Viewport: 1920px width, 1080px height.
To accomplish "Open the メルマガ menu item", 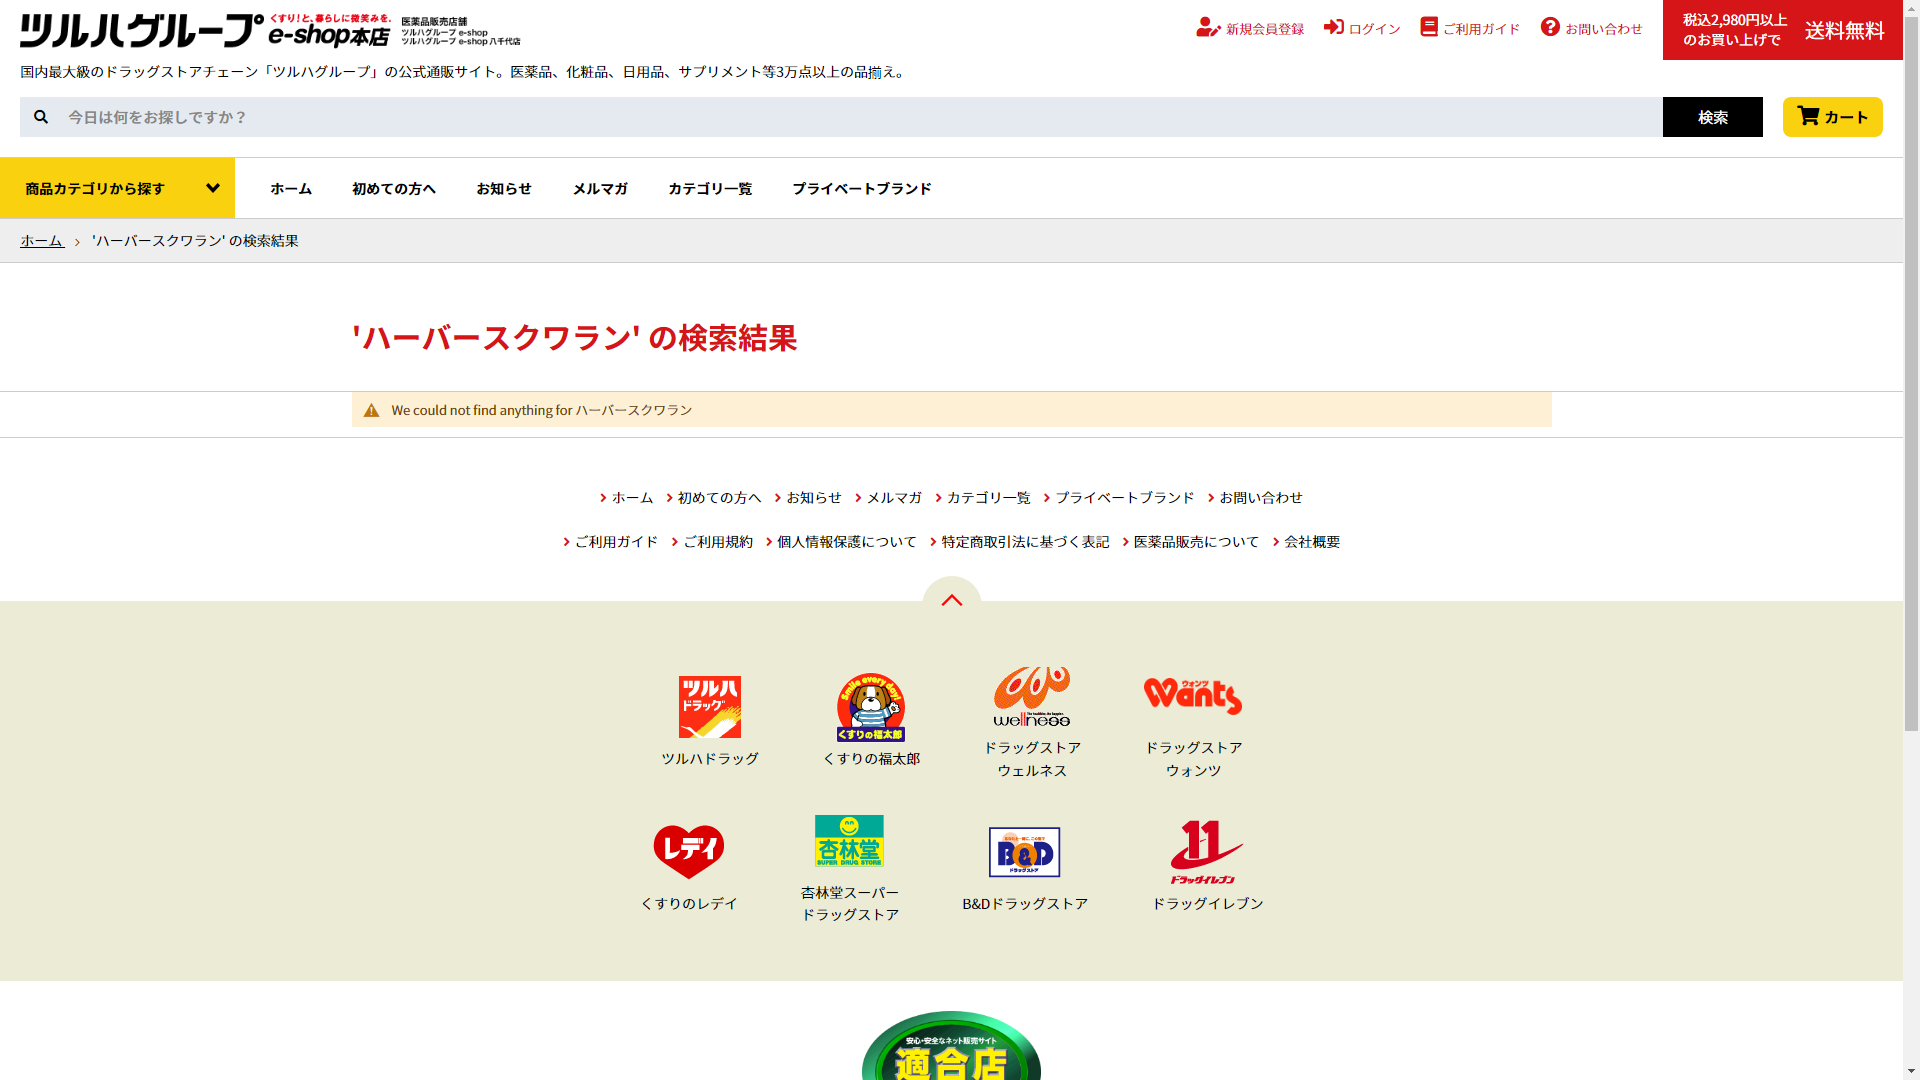I will 599,188.
